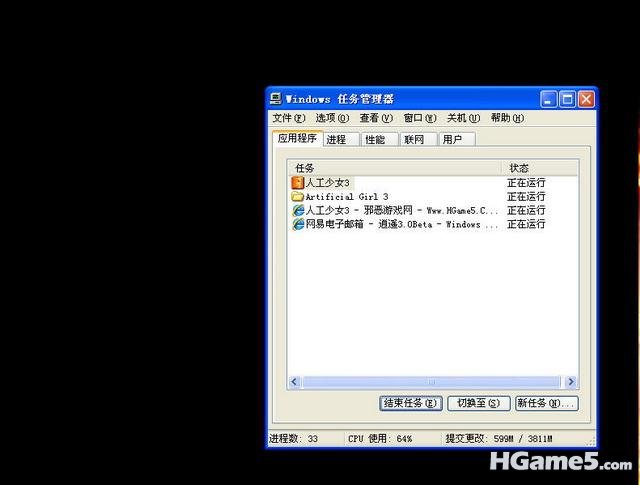Sort tasks by the 状态 column header
This screenshot has height=485, width=640.
click(539, 168)
